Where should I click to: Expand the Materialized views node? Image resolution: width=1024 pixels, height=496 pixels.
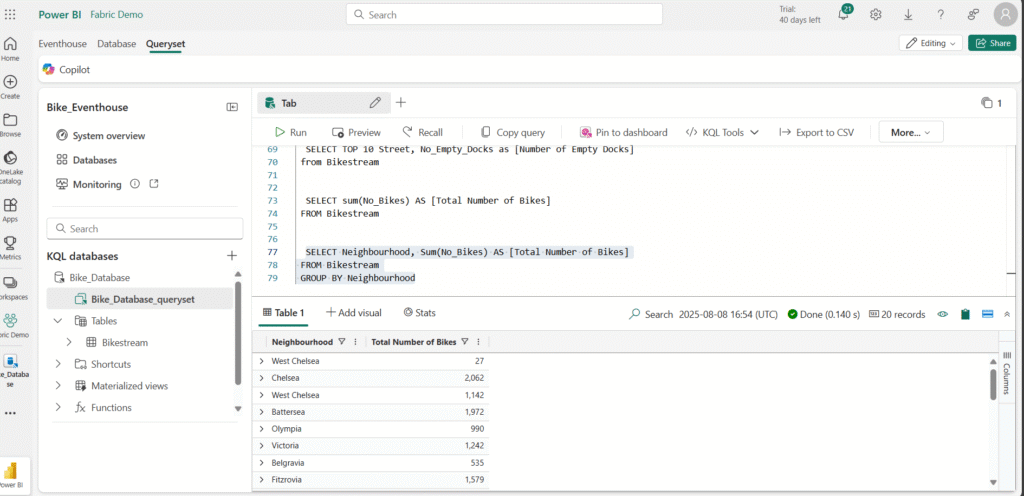58,386
